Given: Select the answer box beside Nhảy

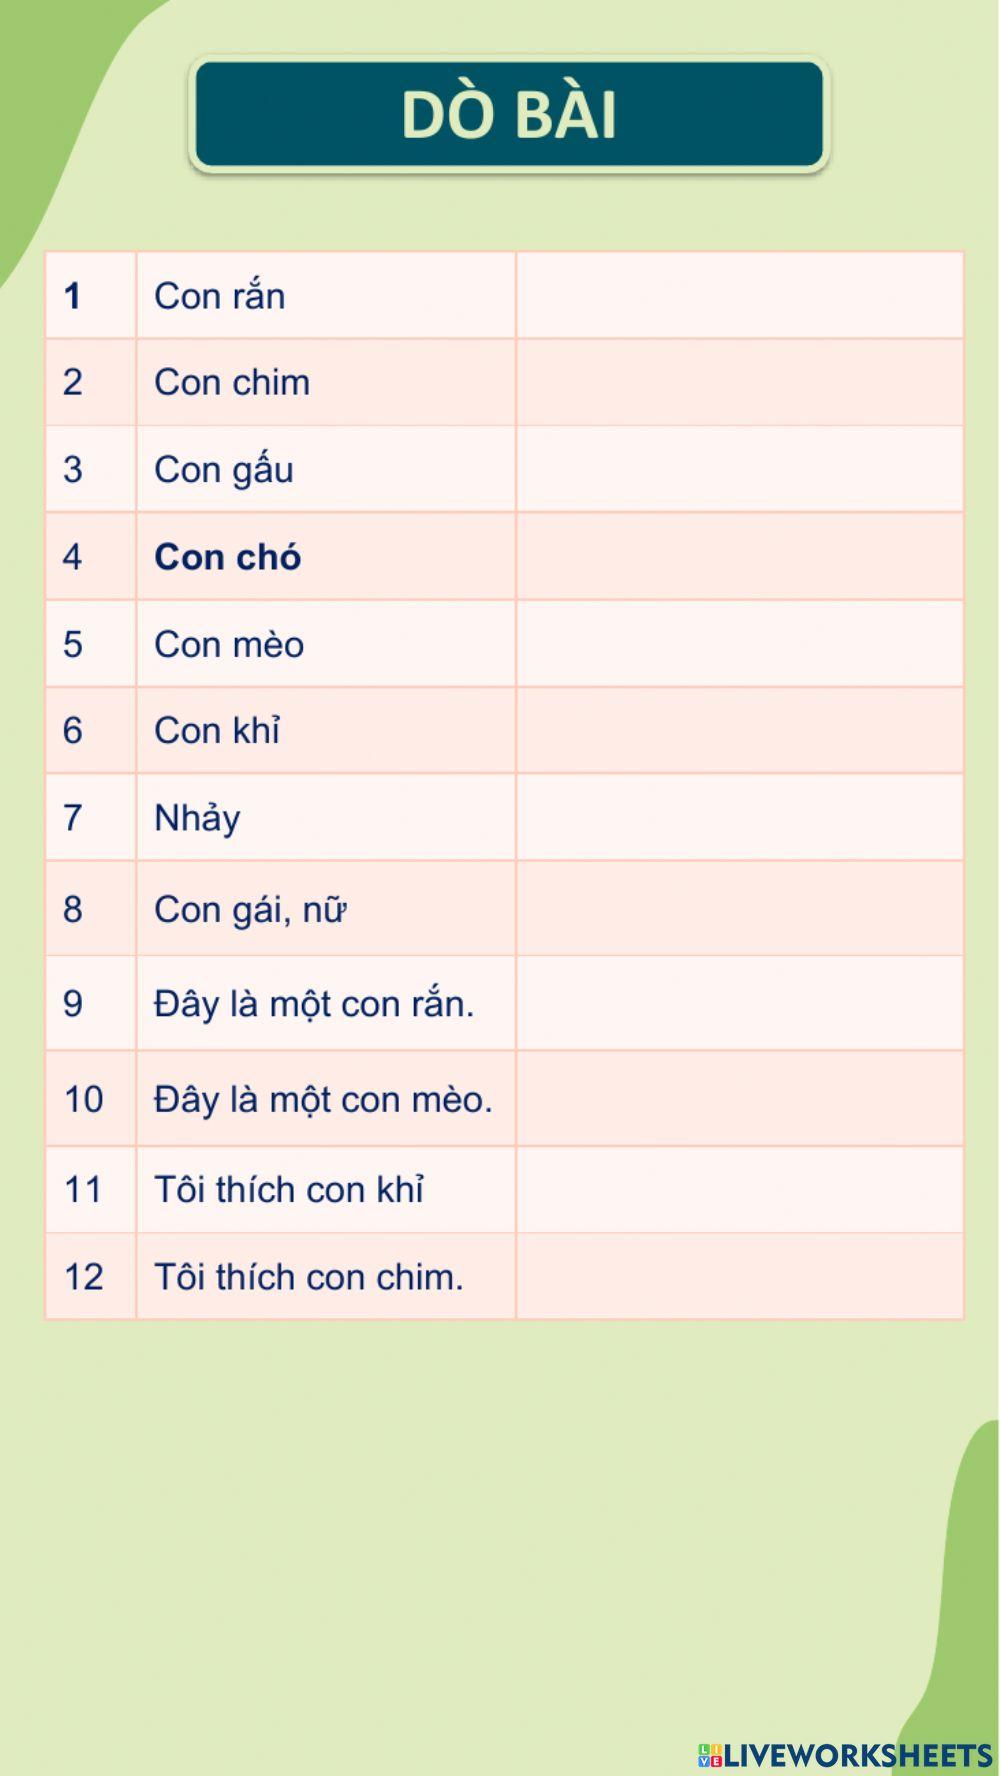Looking at the screenshot, I should pos(740,817).
